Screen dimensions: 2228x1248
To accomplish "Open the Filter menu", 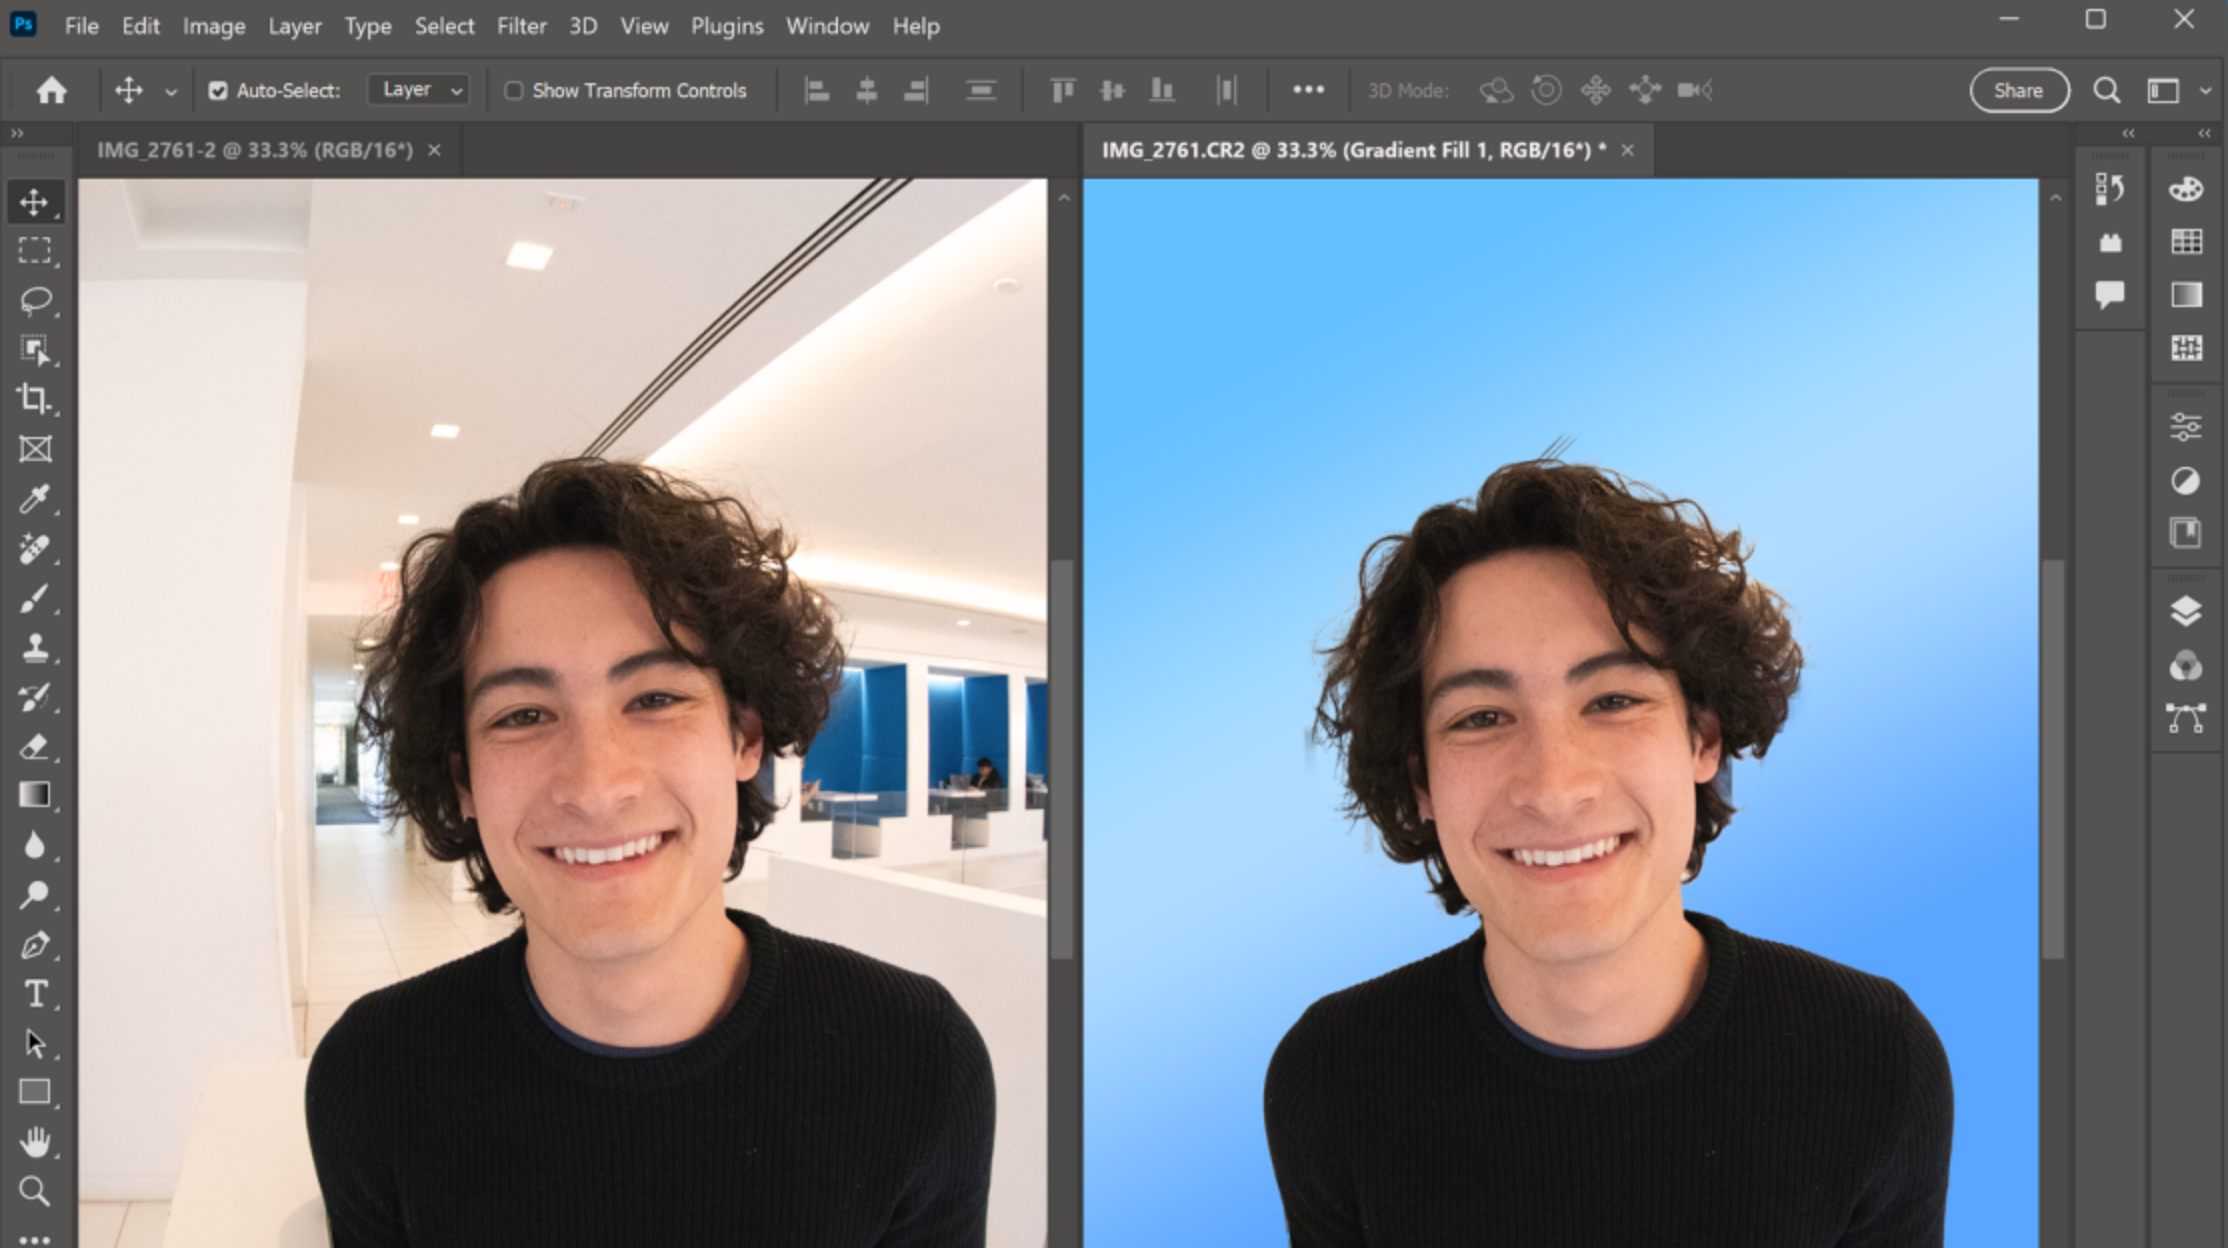I will point(522,26).
